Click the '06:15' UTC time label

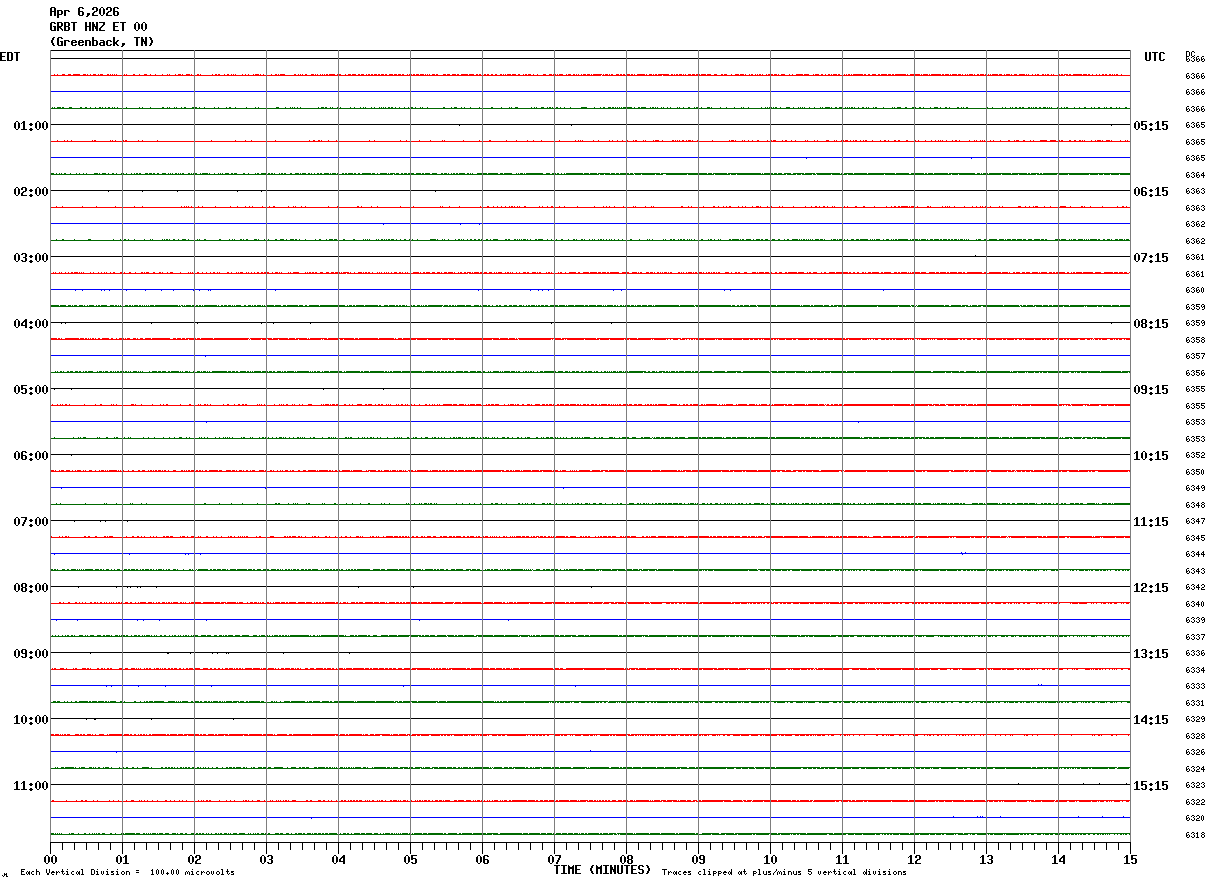pos(1151,192)
